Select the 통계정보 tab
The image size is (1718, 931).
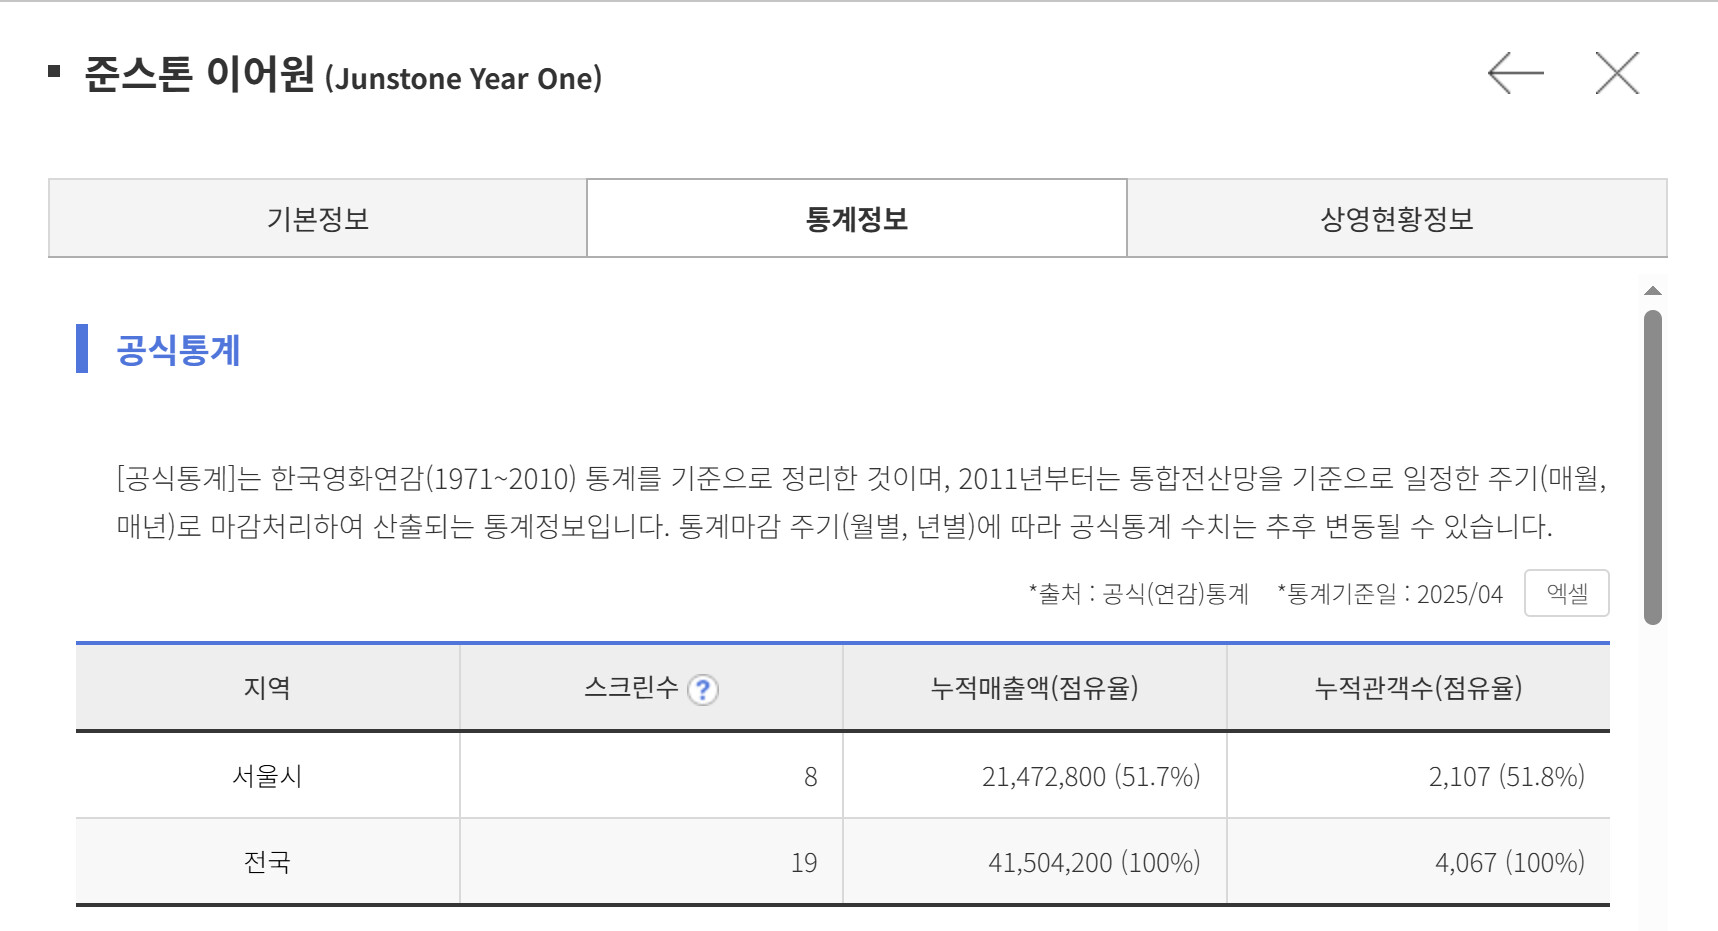(x=857, y=219)
